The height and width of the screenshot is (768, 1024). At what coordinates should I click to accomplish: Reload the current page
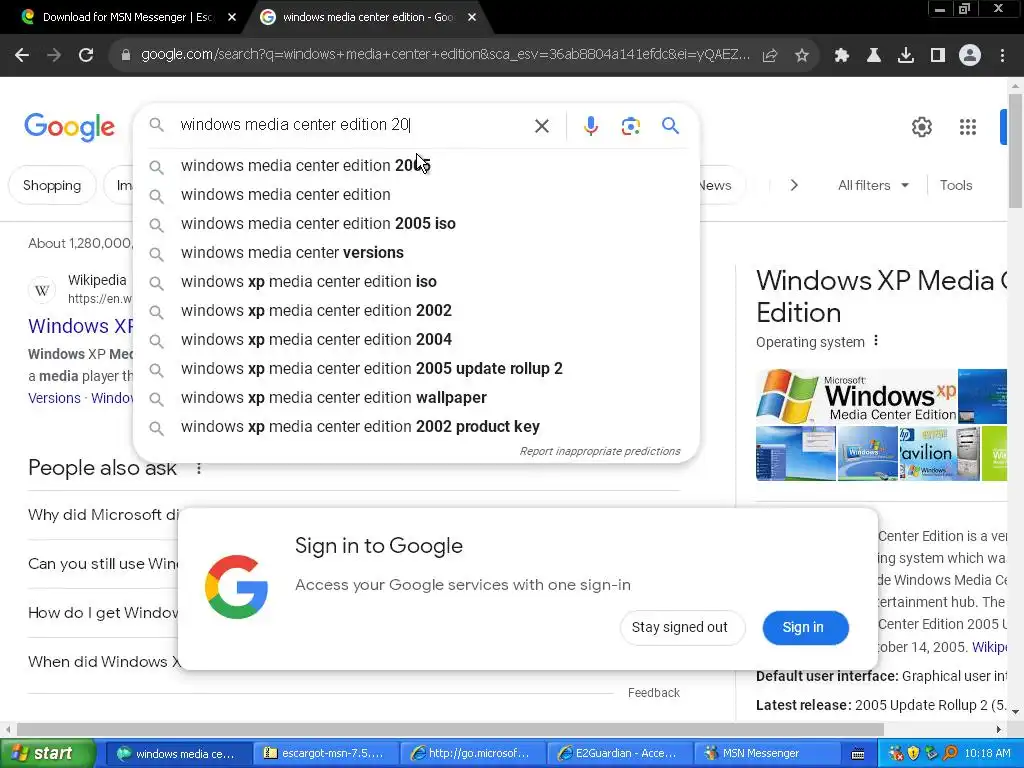(x=86, y=56)
